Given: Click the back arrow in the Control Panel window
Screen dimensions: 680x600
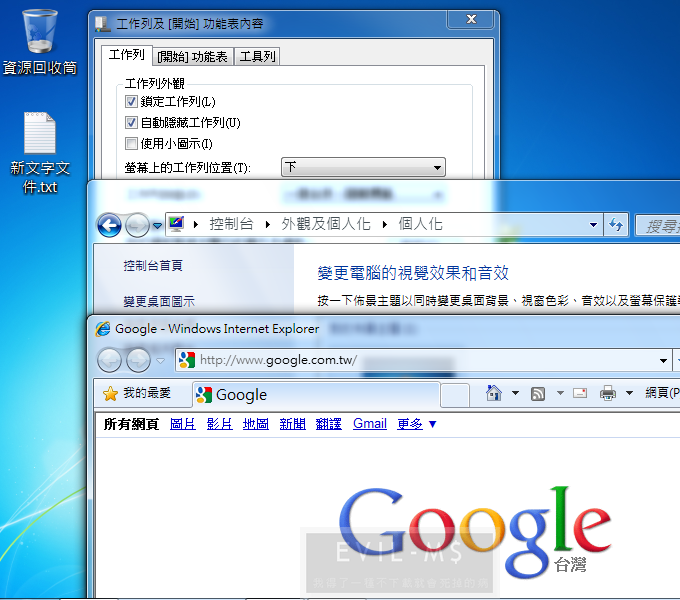Looking at the screenshot, I should (x=109, y=225).
